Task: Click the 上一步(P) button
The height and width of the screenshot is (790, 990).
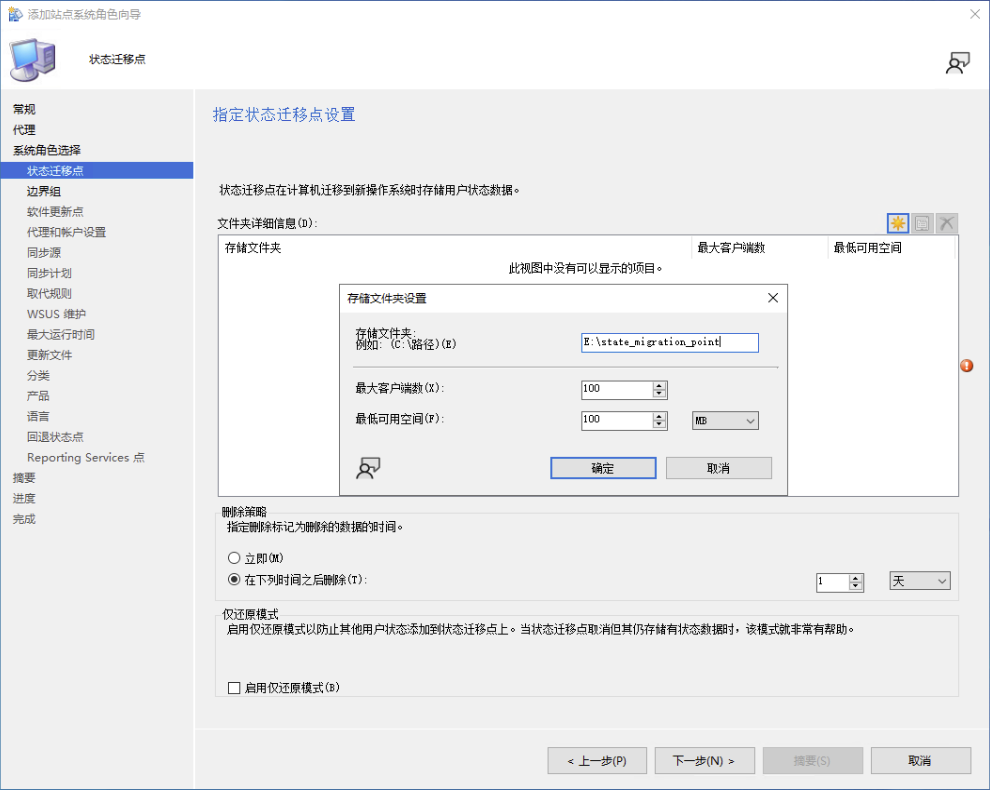Action: coord(597,761)
